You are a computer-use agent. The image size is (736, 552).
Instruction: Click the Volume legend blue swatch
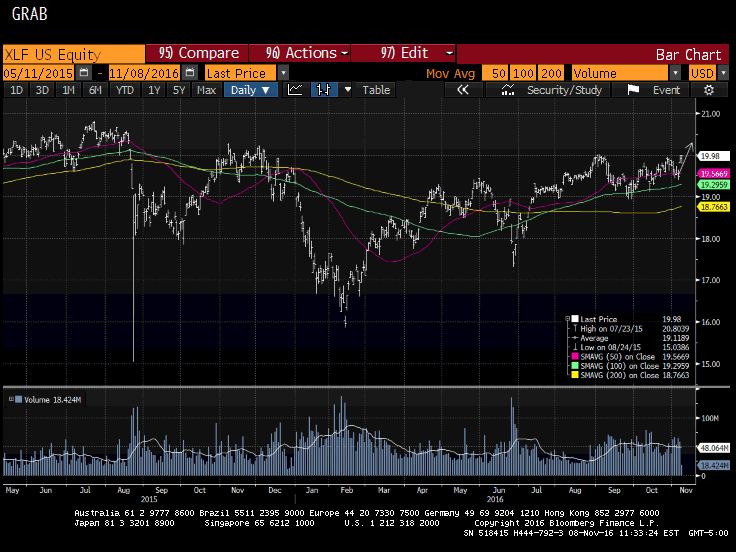pyautogui.click(x=18, y=399)
